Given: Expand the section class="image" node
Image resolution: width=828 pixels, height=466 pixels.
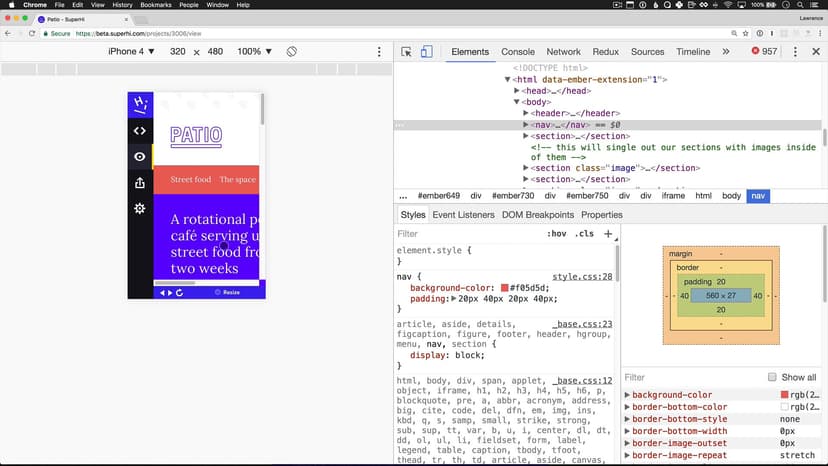Looking at the screenshot, I should pyautogui.click(x=526, y=168).
